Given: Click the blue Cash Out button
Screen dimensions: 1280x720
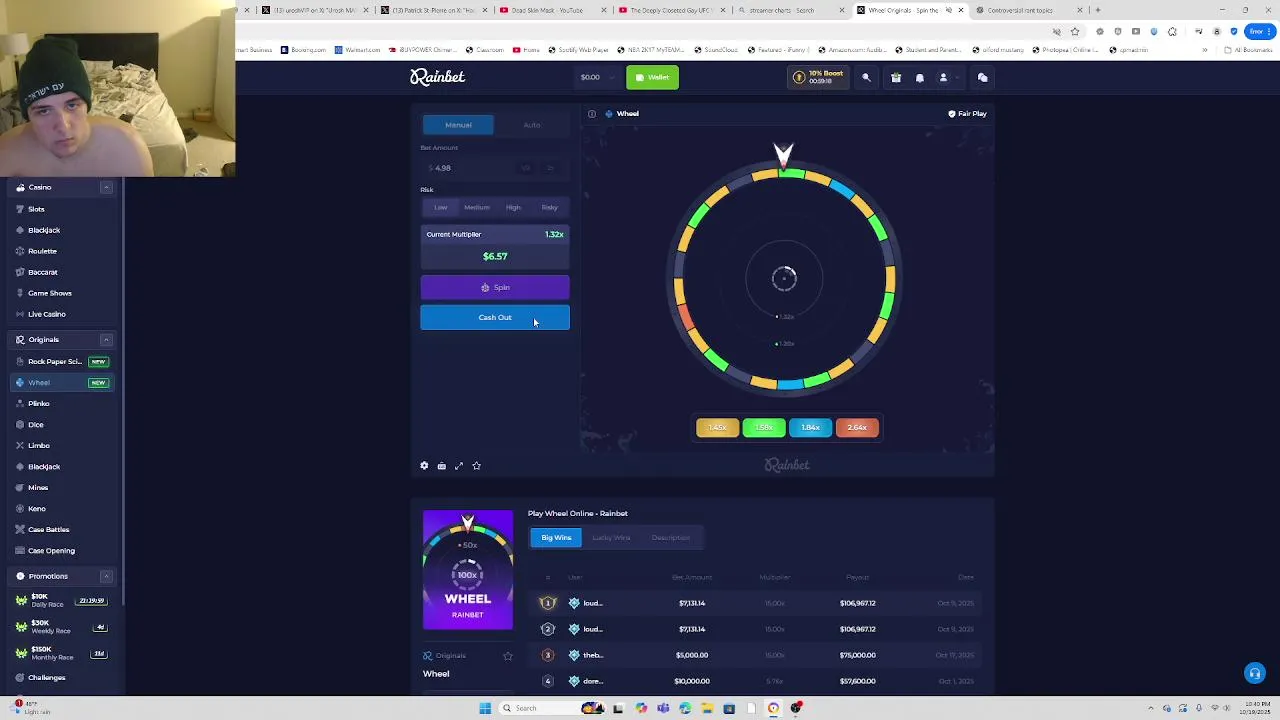Looking at the screenshot, I should (495, 317).
